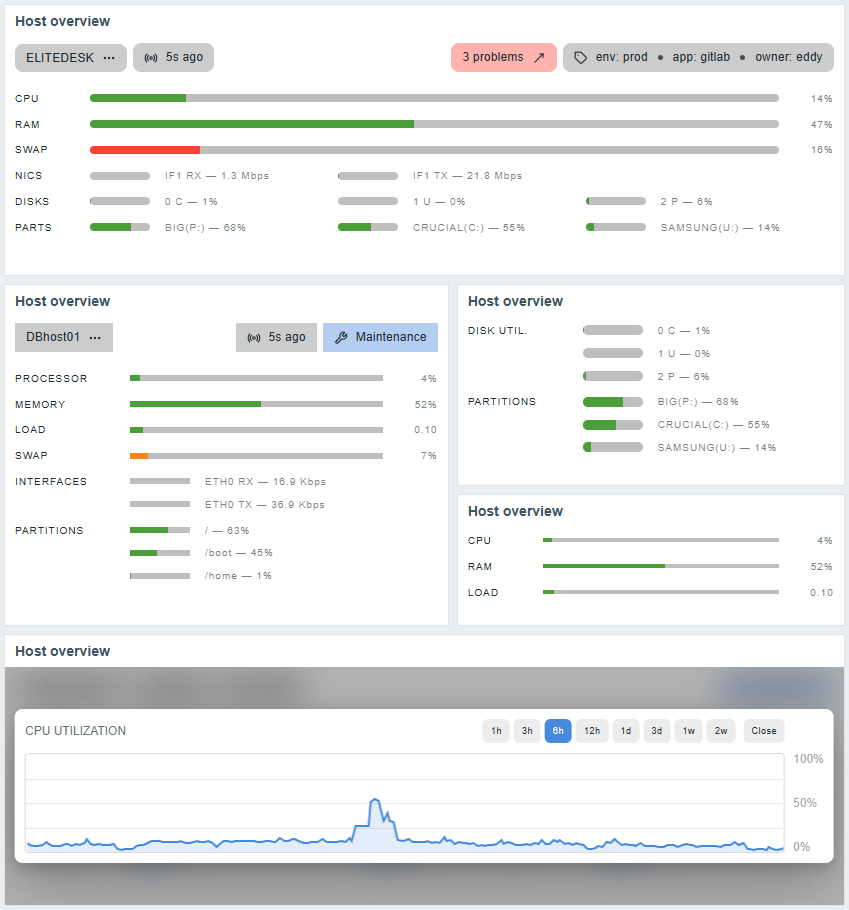
Task: Select the 12h time range
Action: [592, 731]
